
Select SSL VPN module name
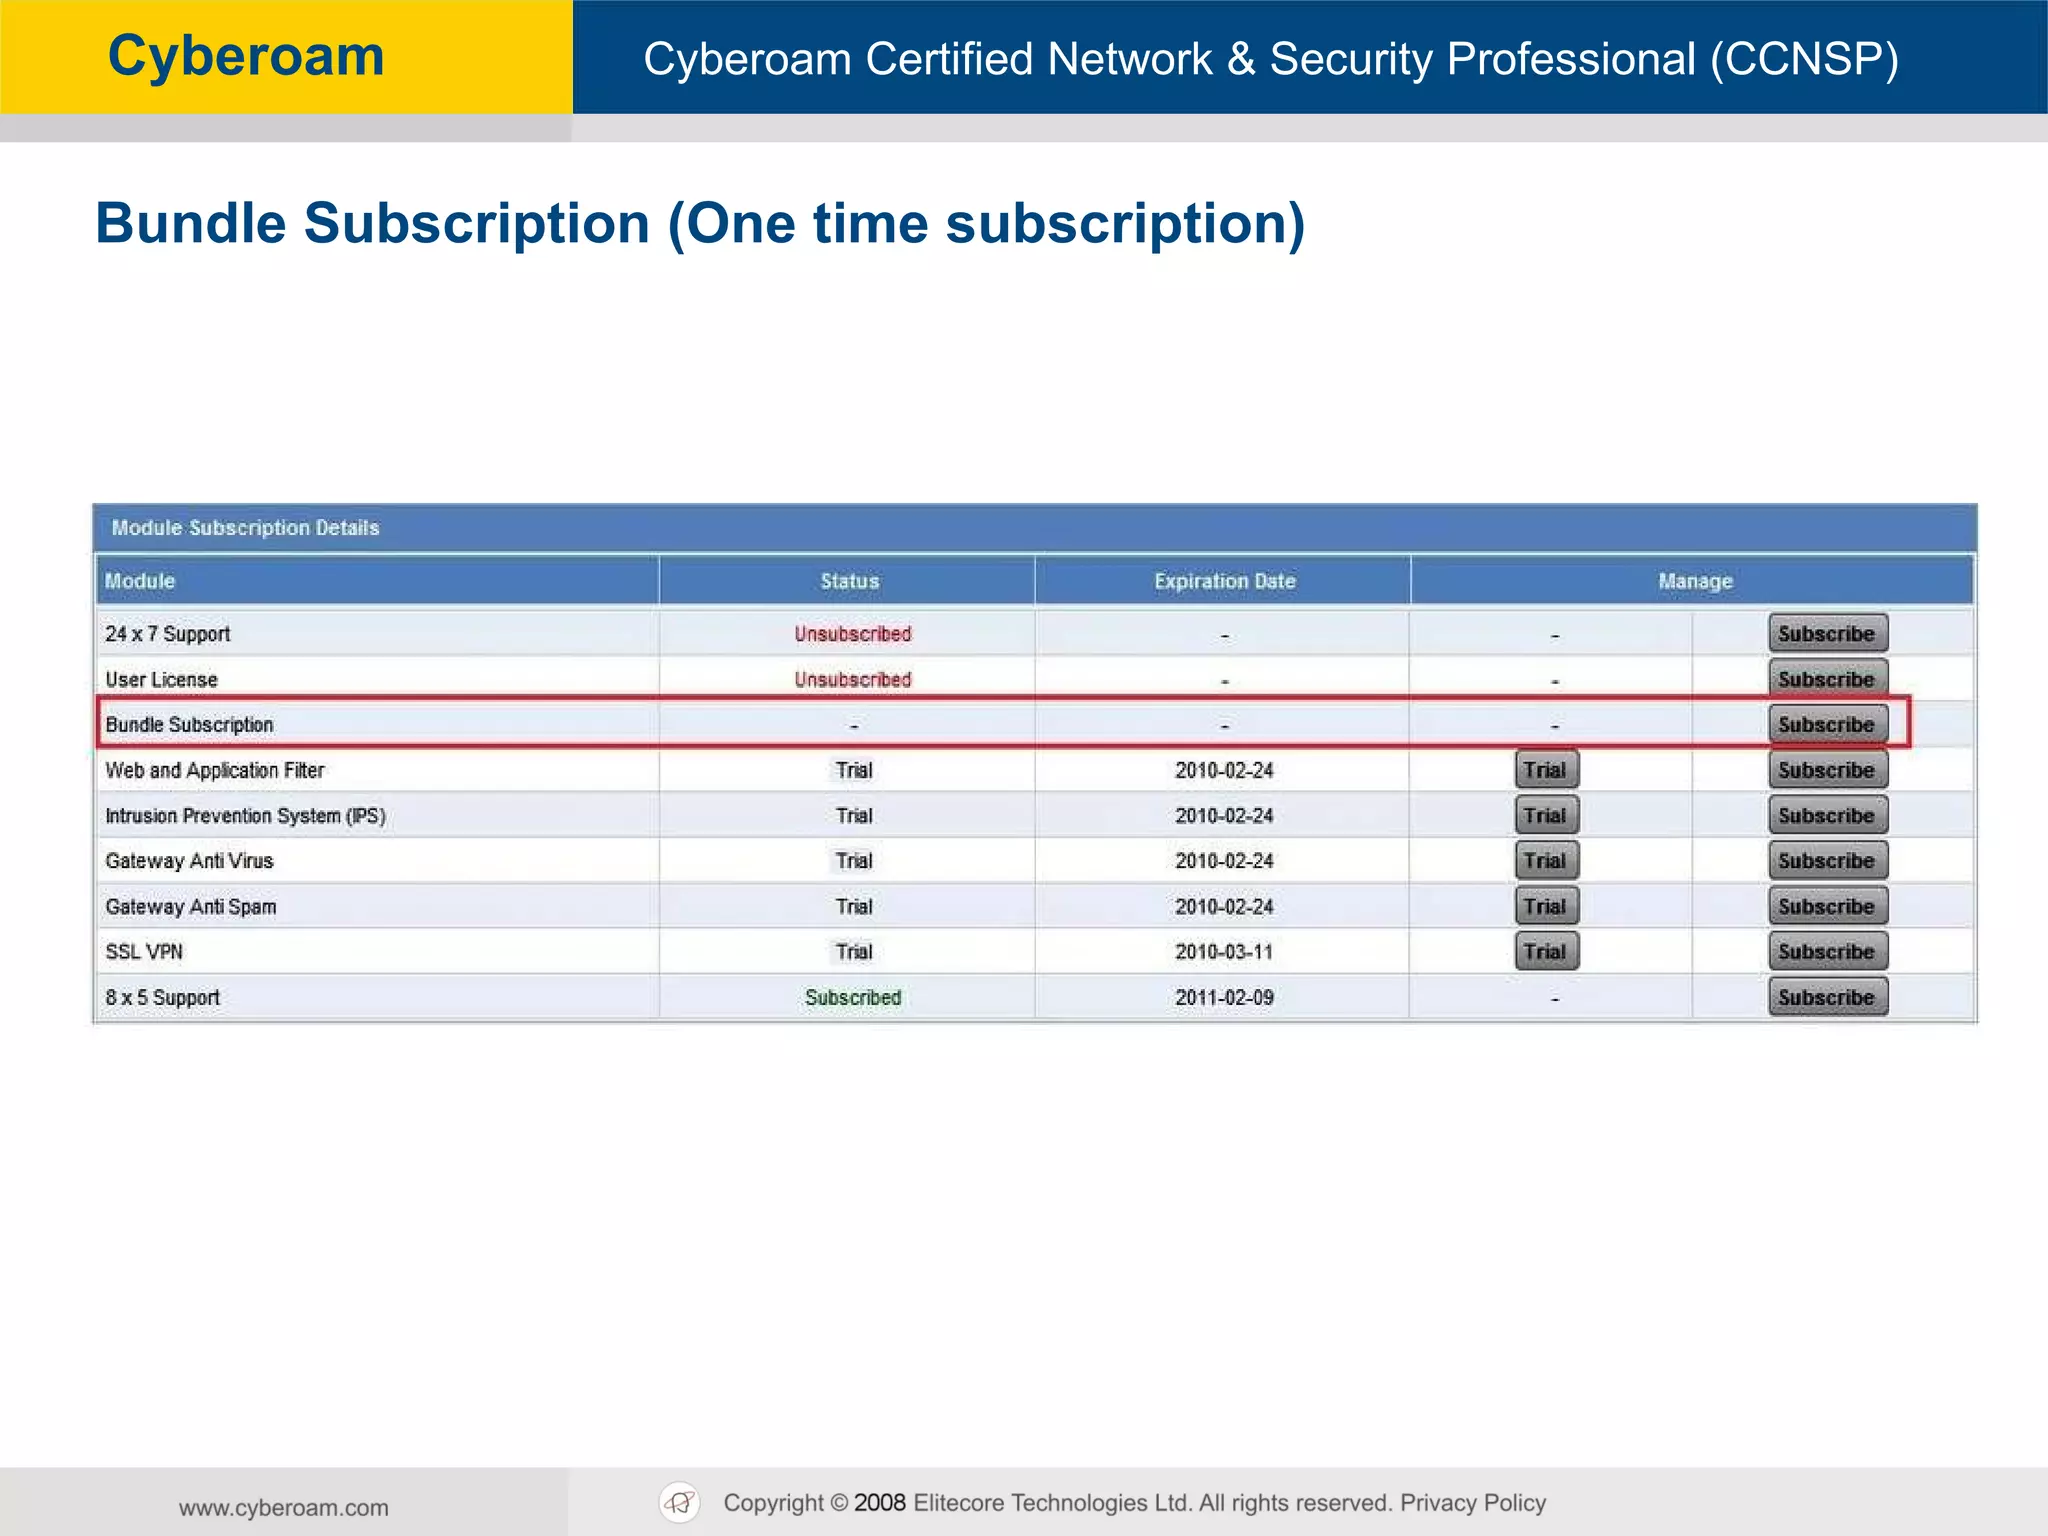point(144,952)
